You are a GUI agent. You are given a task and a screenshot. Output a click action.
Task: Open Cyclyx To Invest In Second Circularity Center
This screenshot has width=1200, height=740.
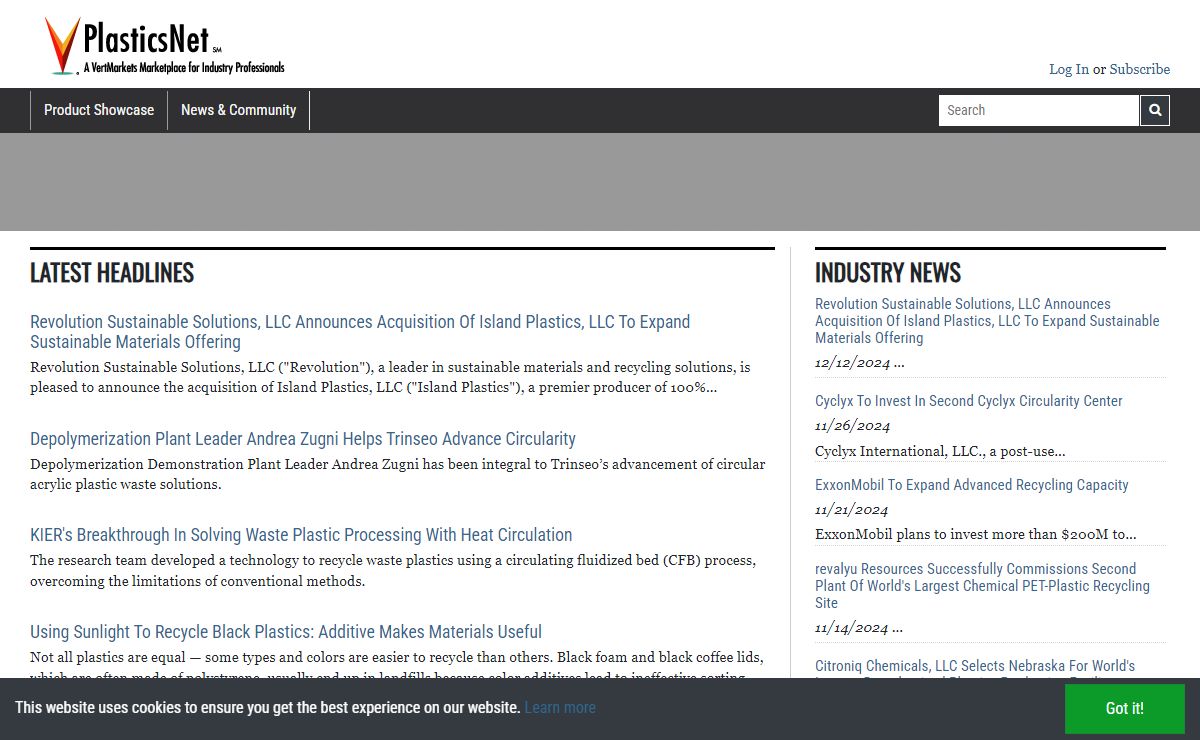point(969,401)
